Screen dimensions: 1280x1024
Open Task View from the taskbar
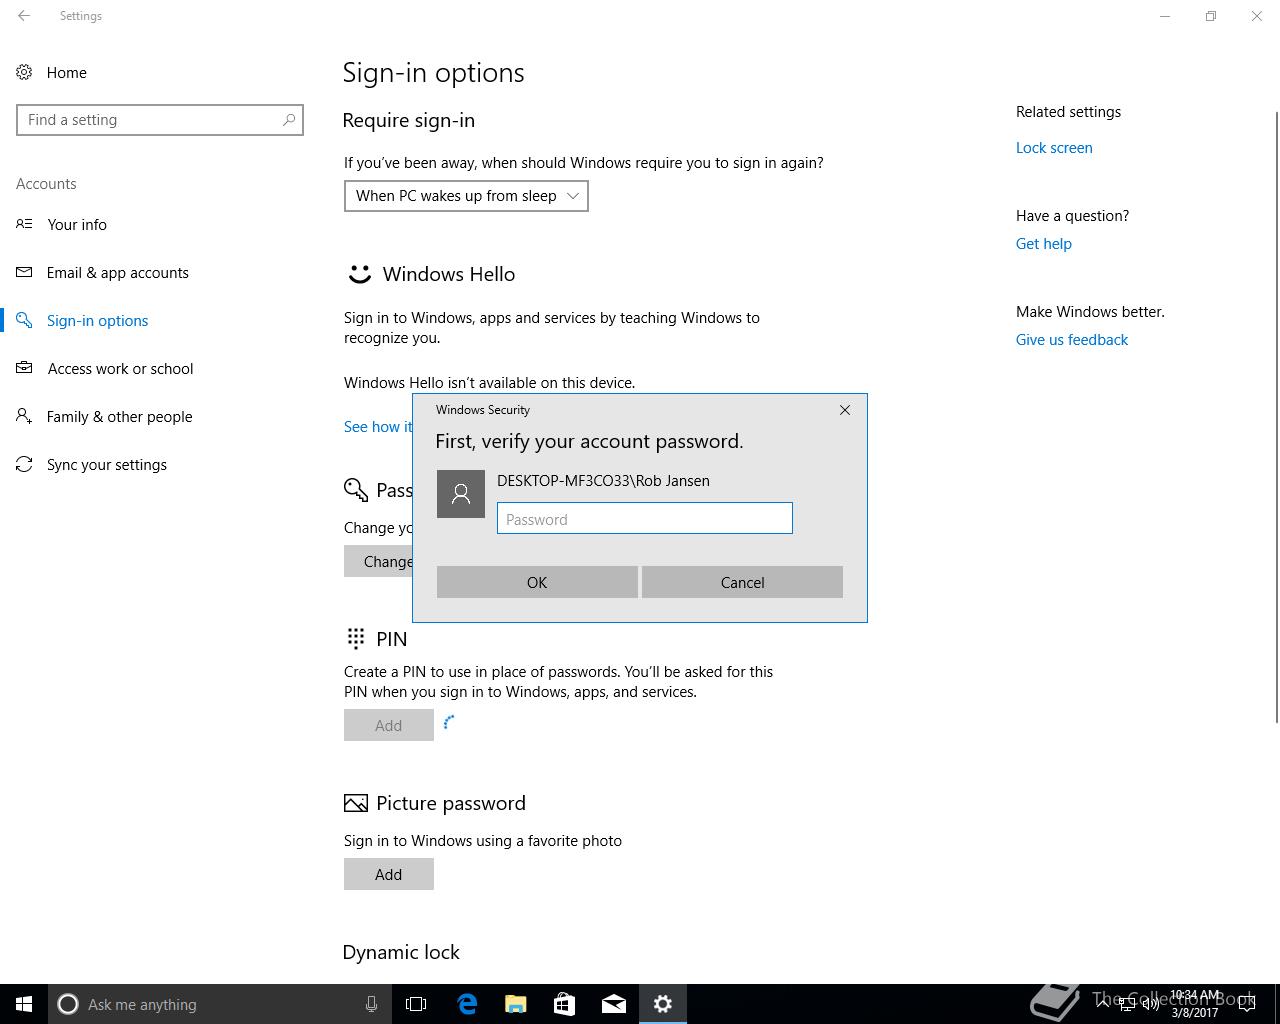pos(416,1004)
